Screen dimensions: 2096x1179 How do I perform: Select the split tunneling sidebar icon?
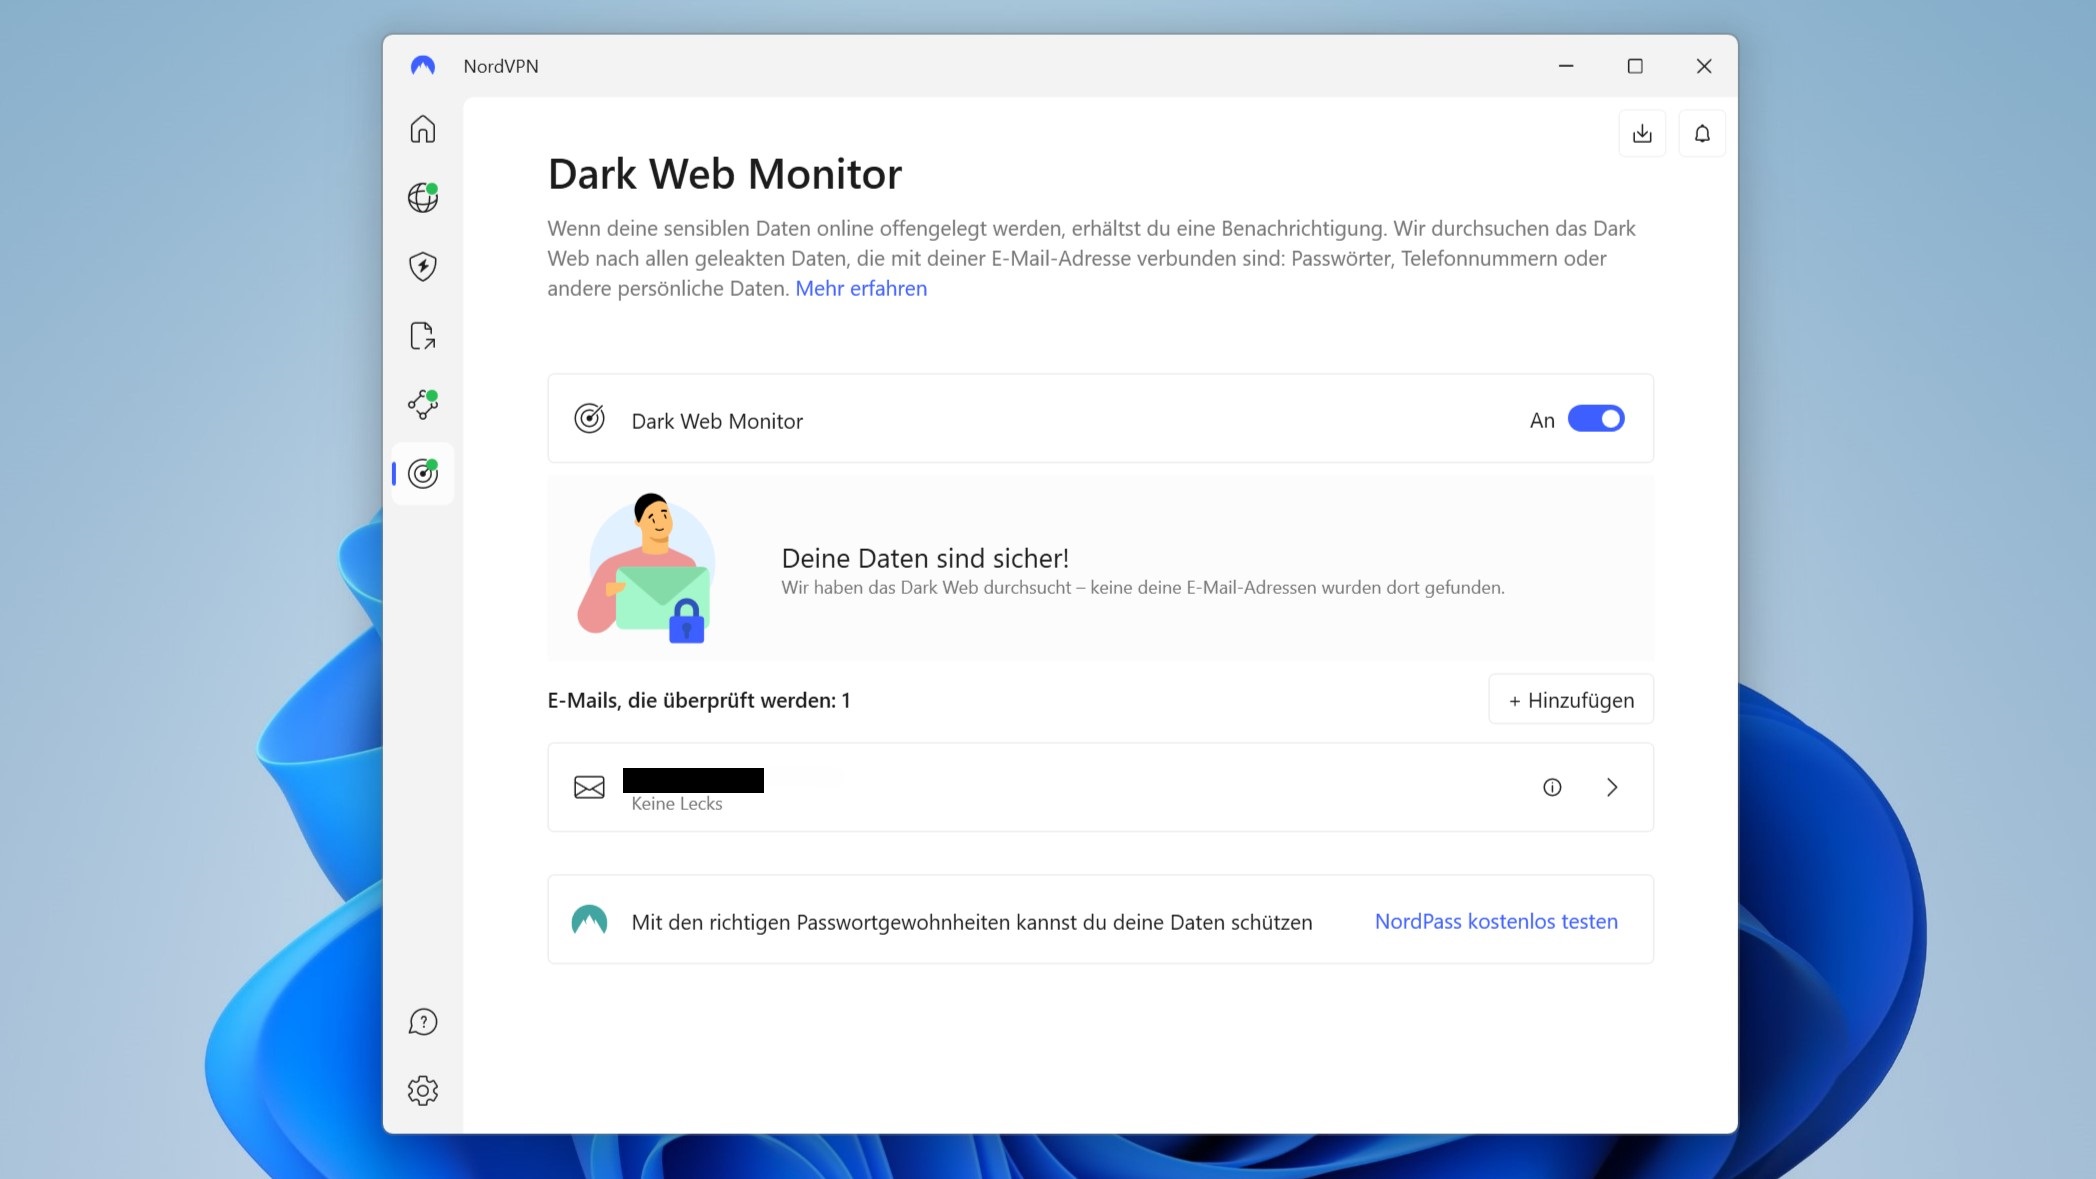[423, 336]
